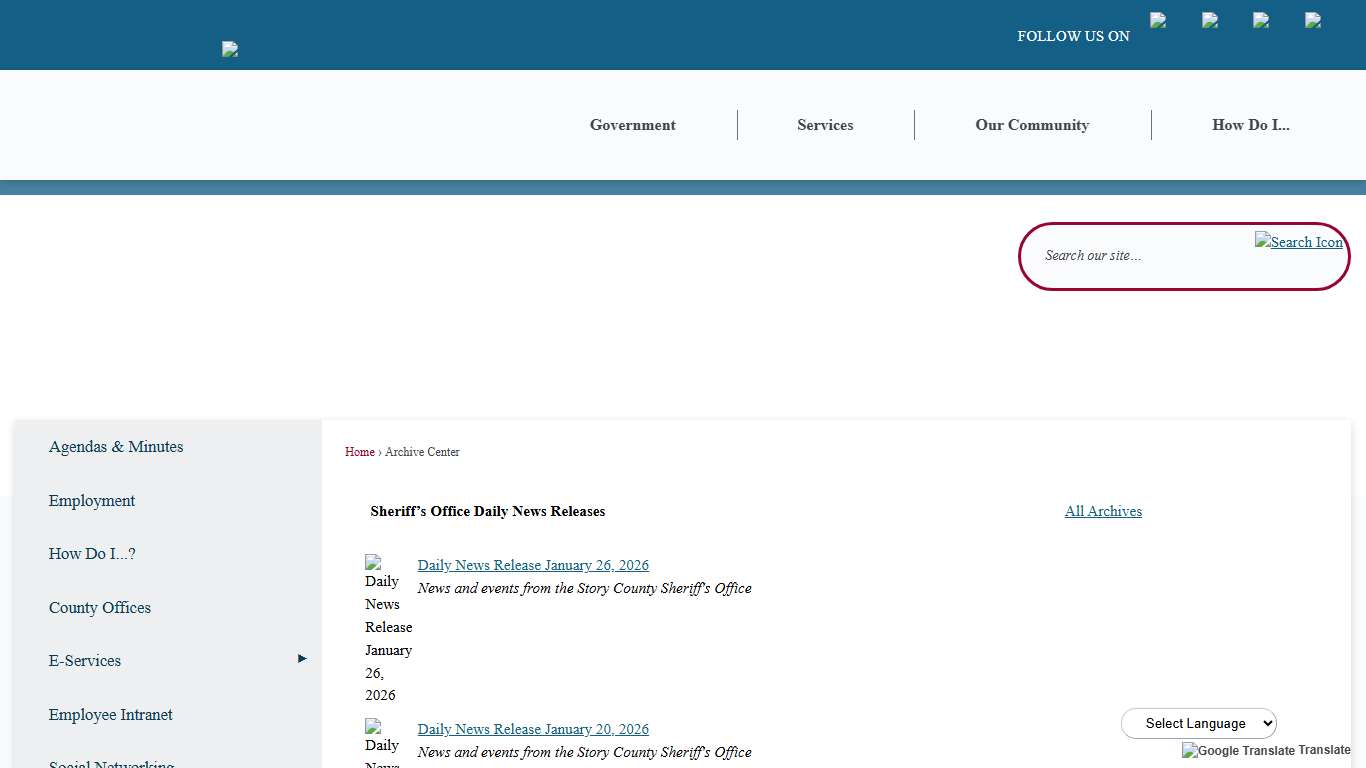This screenshot has width=1366, height=768.
Task: Click the Home breadcrumb link
Action: click(x=359, y=452)
